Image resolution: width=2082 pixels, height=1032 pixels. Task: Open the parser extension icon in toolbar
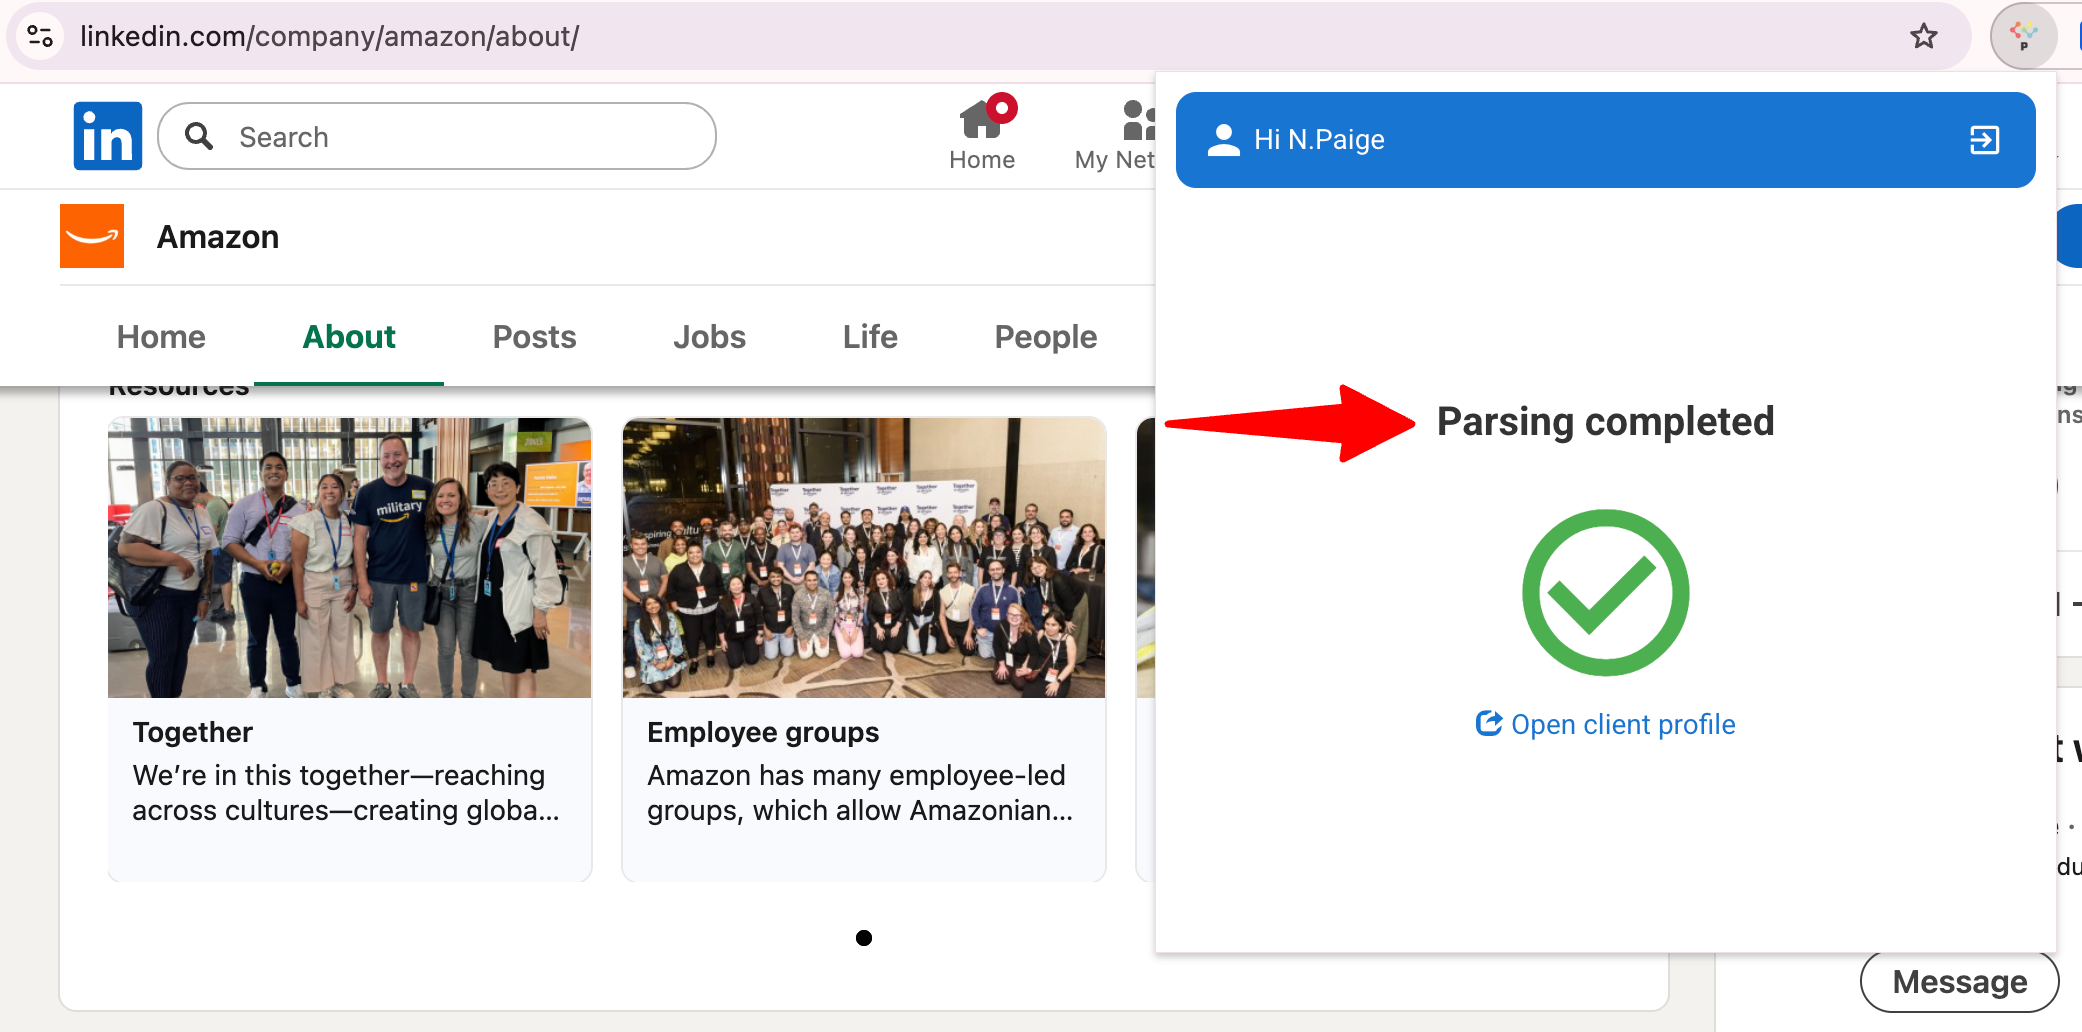2024,37
